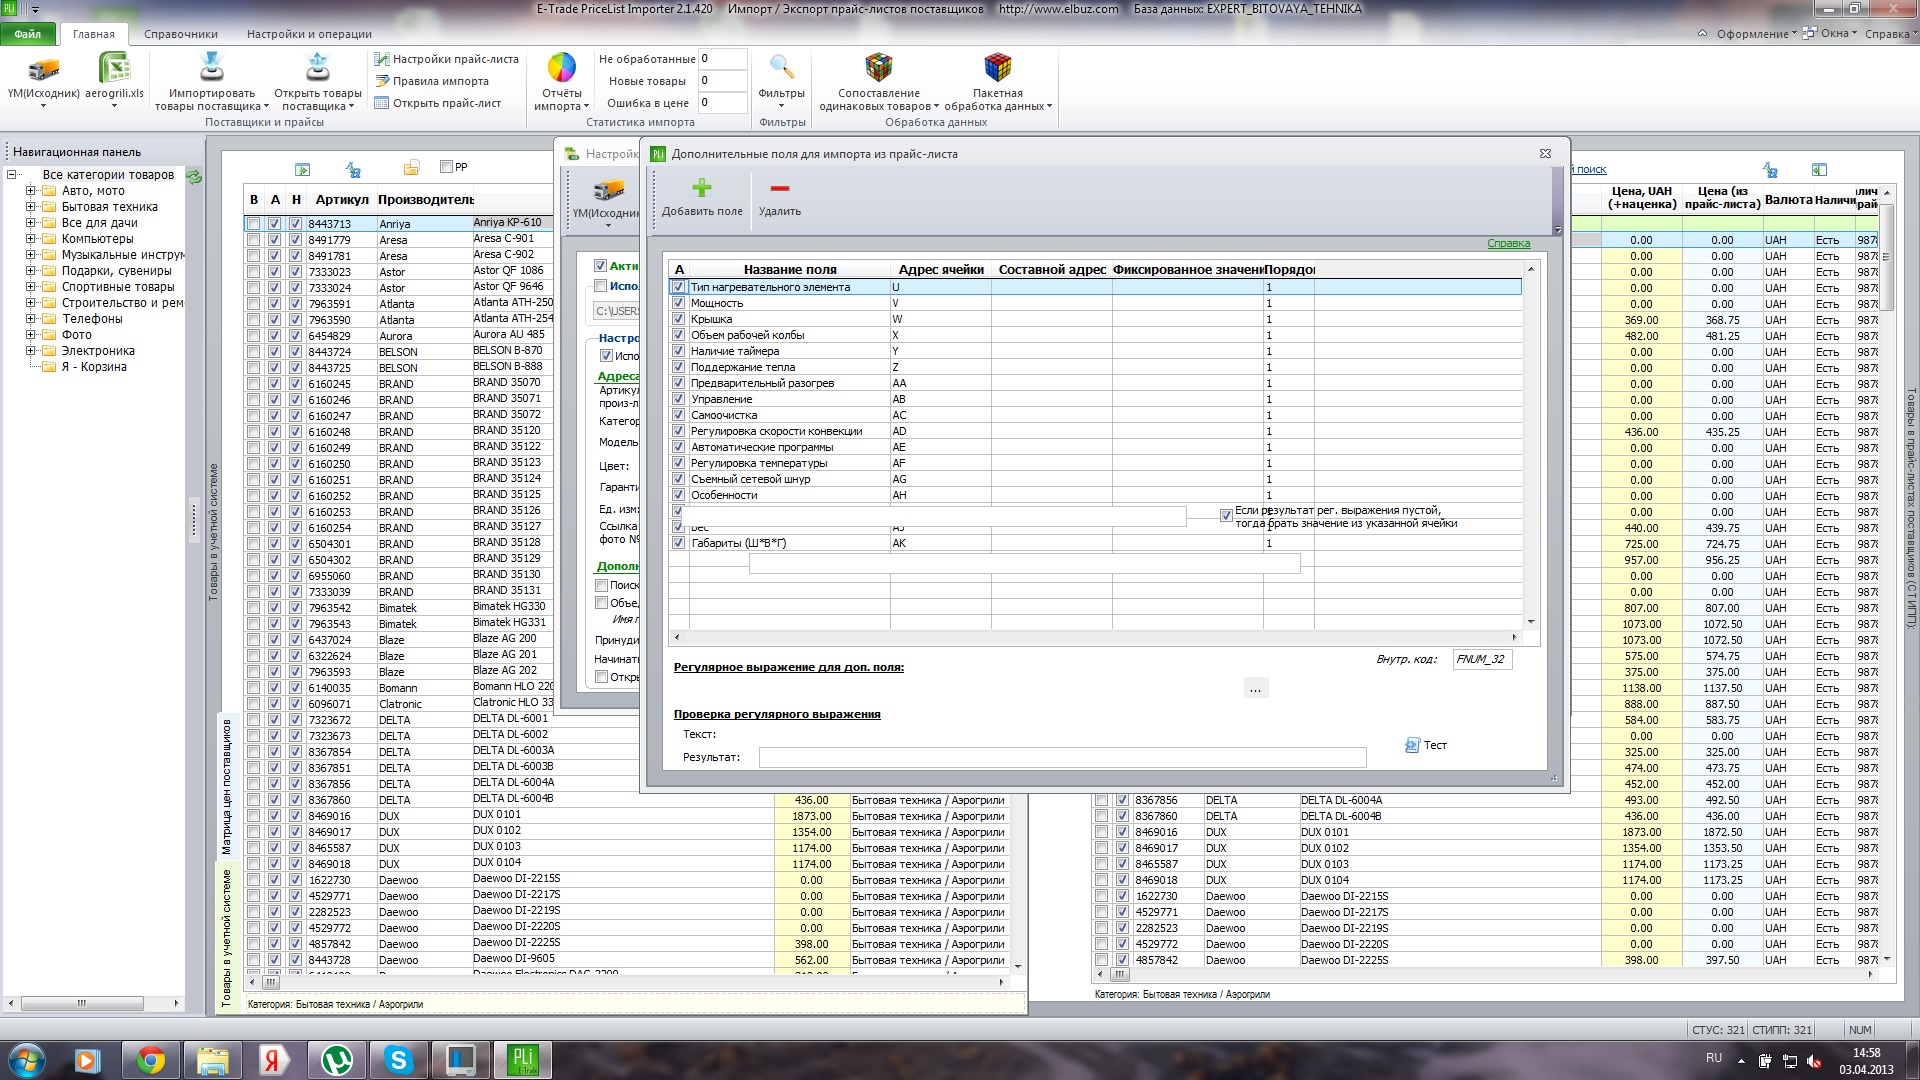
Task: Uncheck the Наличие таймера field checkbox
Action: pos(679,351)
